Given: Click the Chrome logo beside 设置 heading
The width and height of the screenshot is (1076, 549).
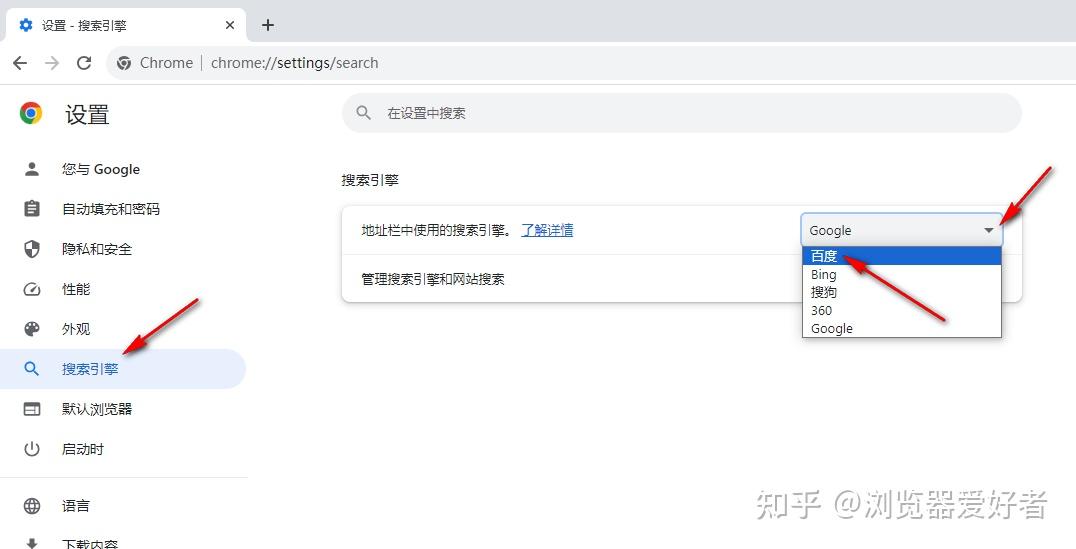Looking at the screenshot, I should [31, 113].
